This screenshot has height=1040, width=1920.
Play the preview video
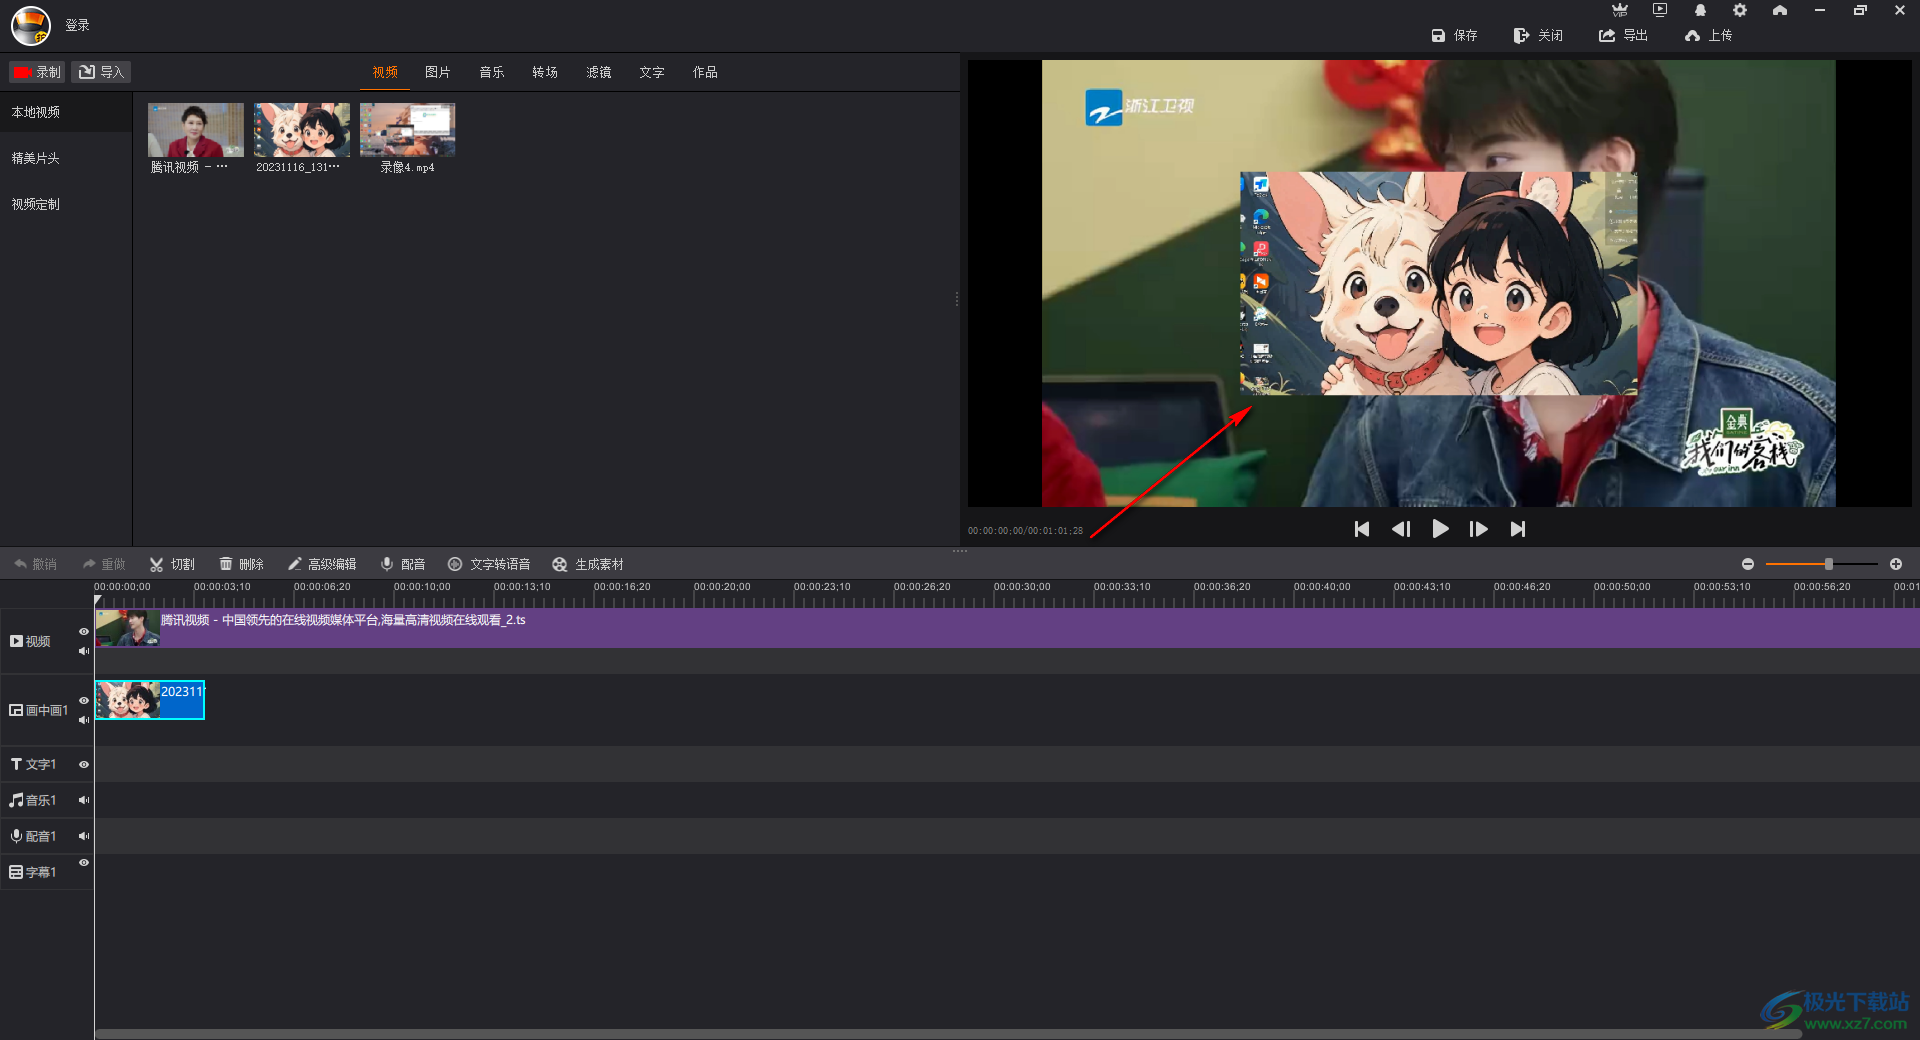(1440, 529)
